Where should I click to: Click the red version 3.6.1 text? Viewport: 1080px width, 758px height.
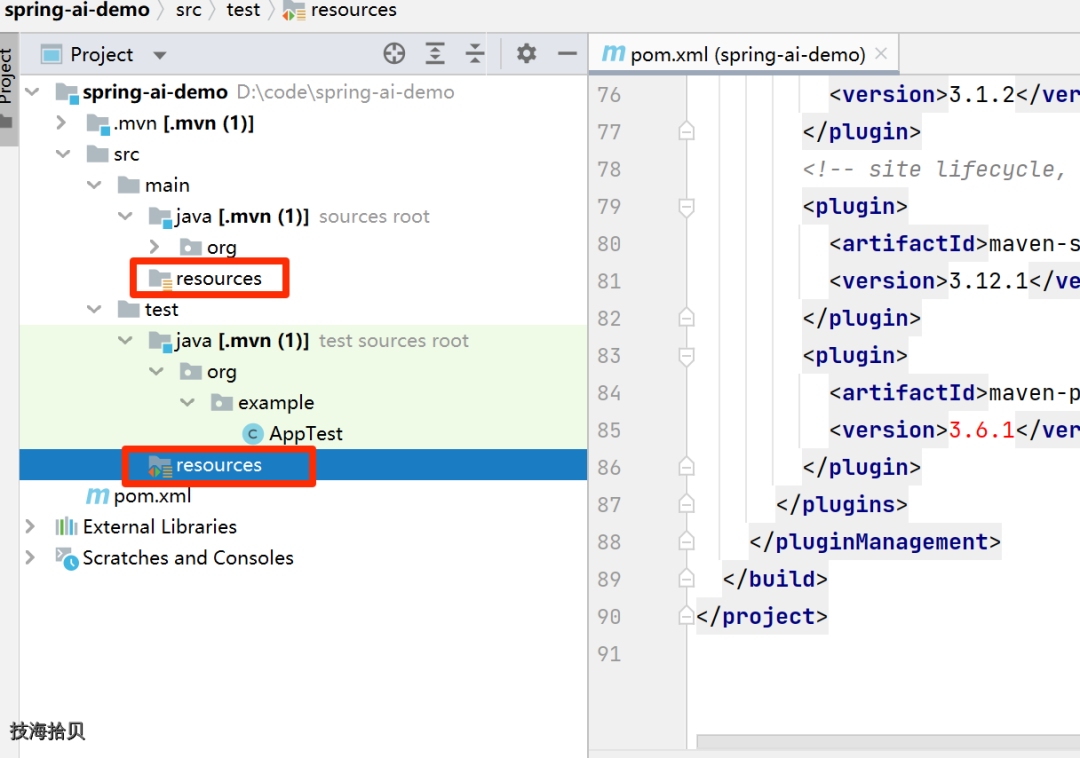point(982,430)
